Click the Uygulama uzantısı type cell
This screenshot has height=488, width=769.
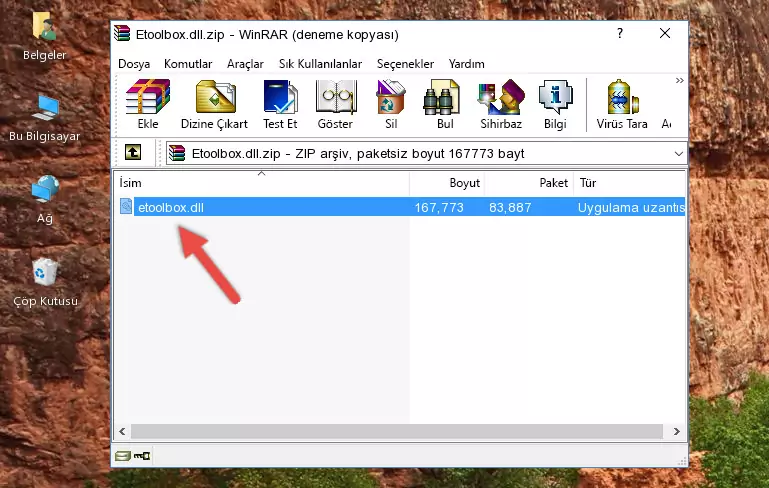pyautogui.click(x=631, y=207)
